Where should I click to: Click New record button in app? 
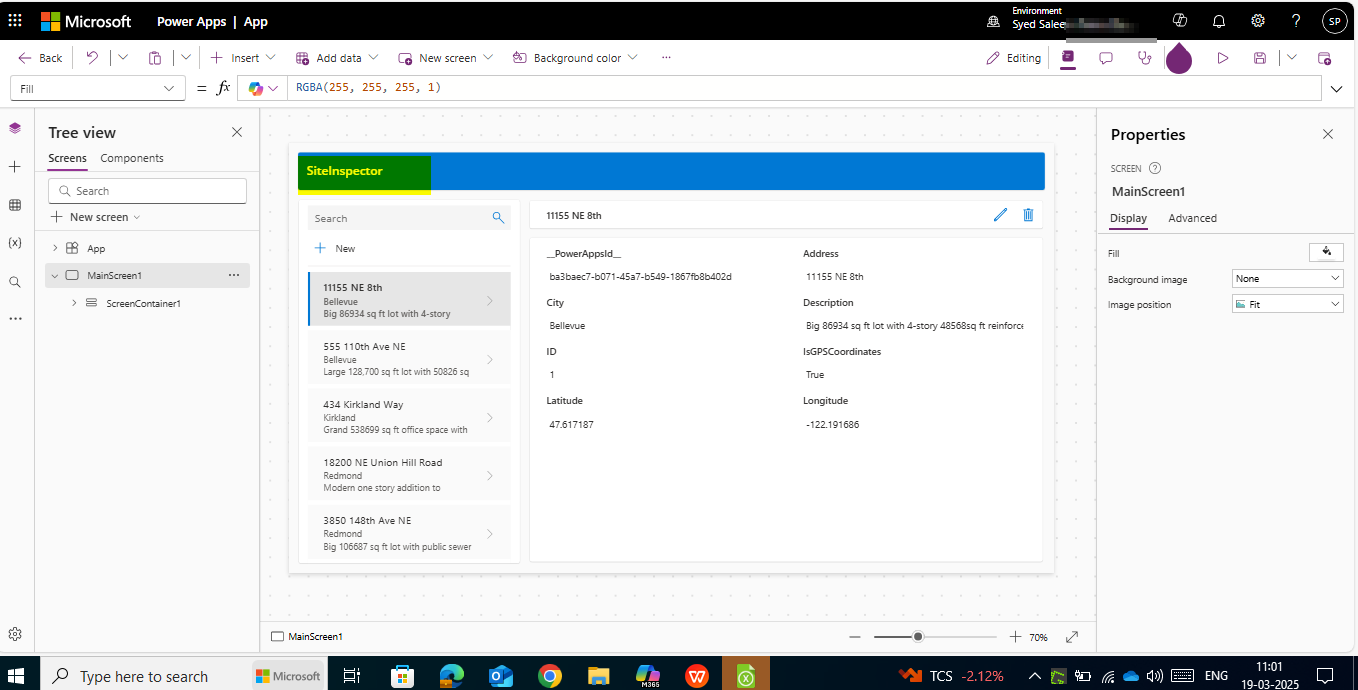click(x=335, y=248)
